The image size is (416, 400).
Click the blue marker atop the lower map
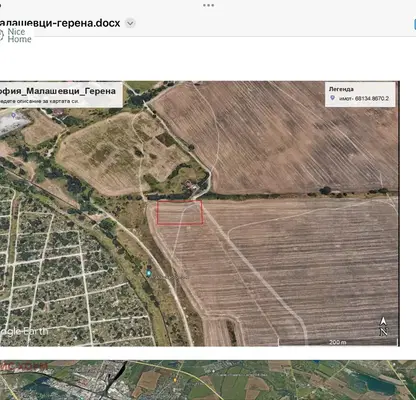coord(317,361)
